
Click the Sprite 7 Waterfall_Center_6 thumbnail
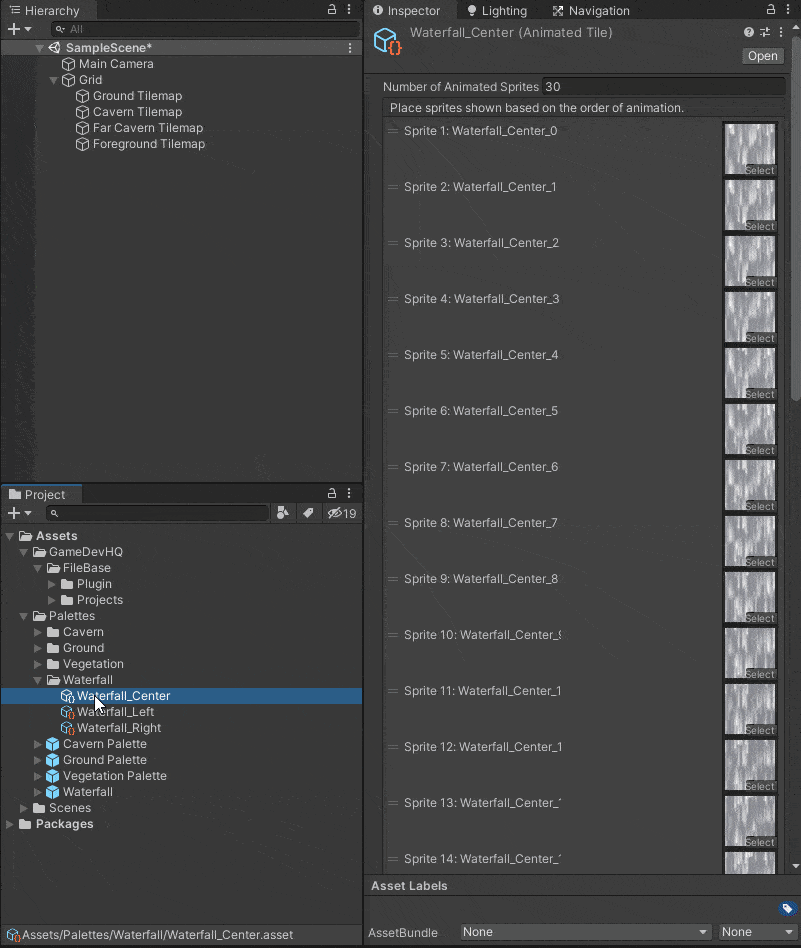750,485
